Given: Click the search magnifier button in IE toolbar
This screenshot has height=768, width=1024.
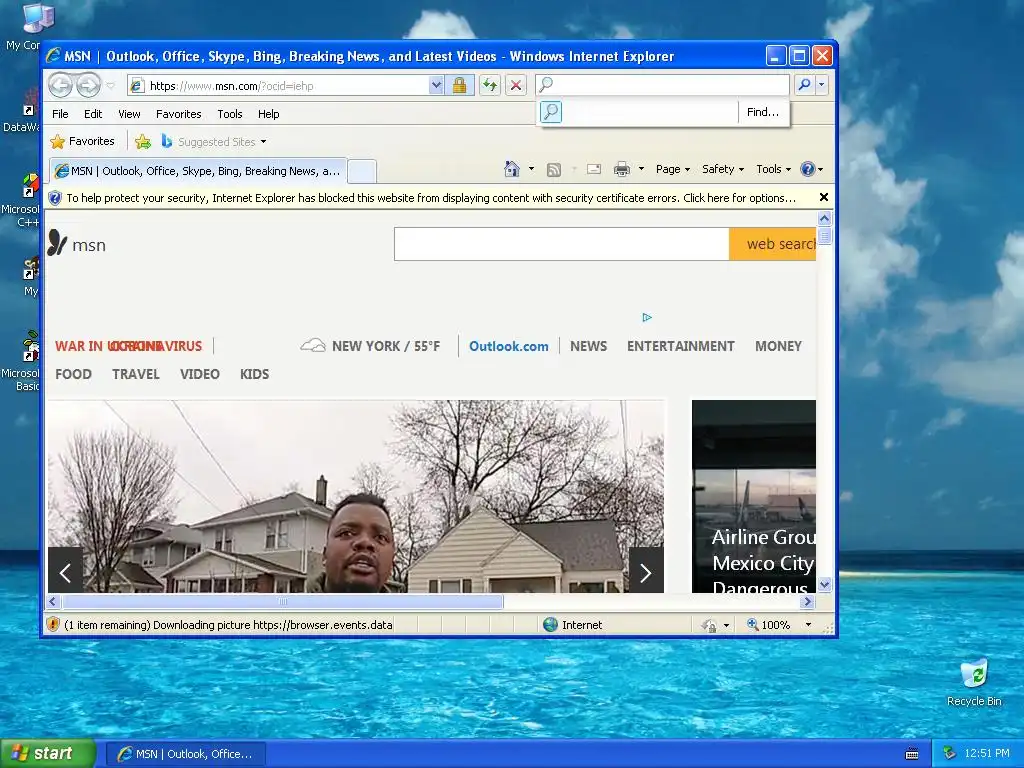Looking at the screenshot, I should click(x=805, y=85).
